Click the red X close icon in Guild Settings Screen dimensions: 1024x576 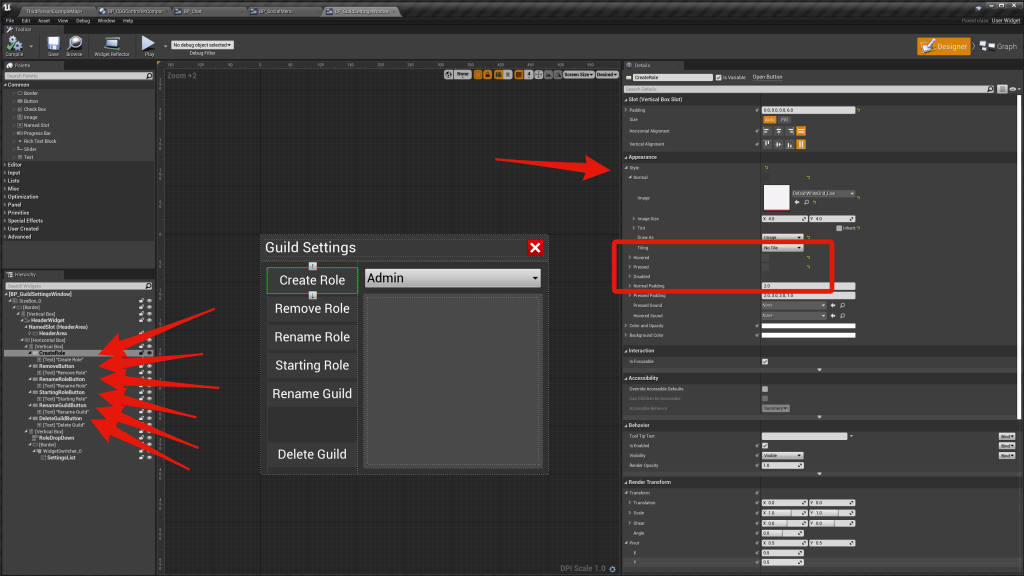pyautogui.click(x=535, y=247)
